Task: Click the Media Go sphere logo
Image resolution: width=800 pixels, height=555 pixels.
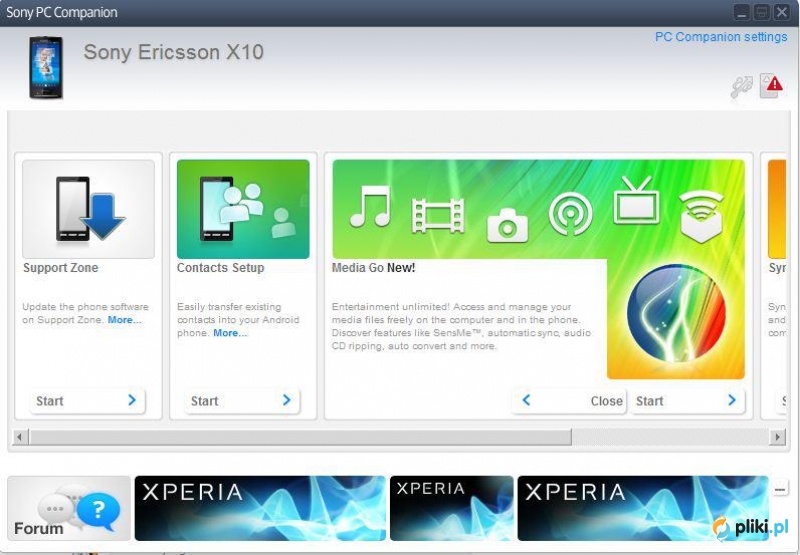Action: 676,313
